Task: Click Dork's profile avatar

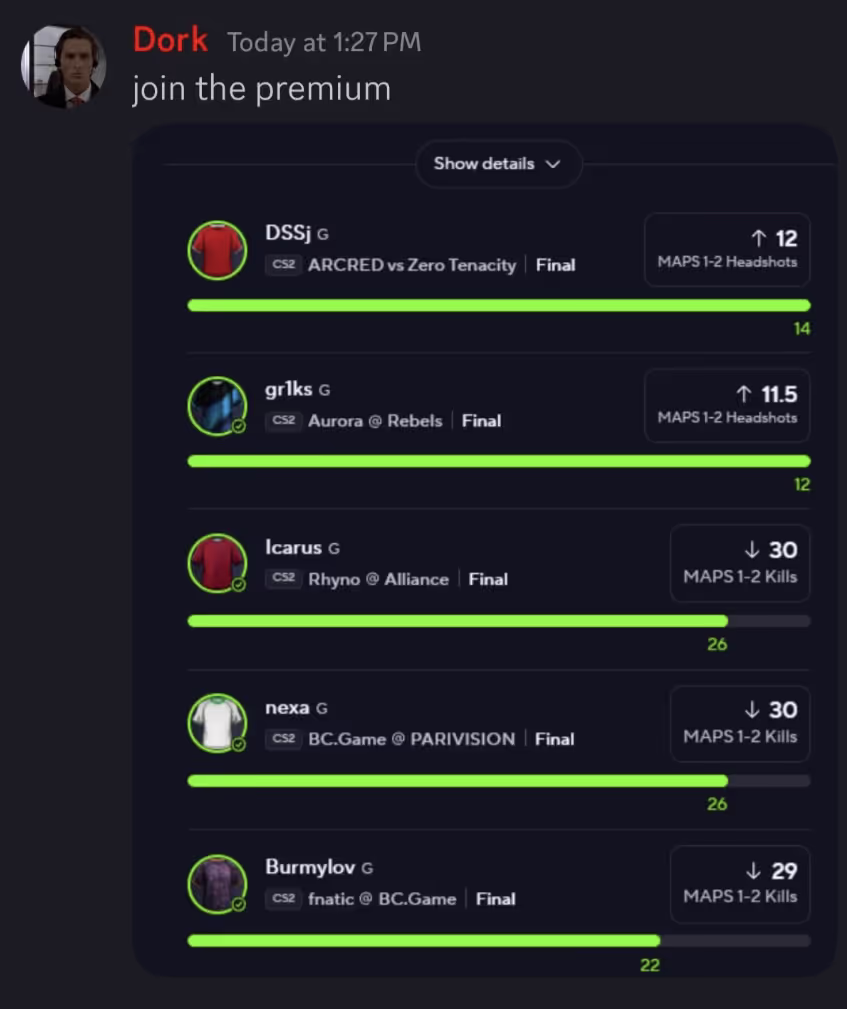Action: (x=63, y=66)
